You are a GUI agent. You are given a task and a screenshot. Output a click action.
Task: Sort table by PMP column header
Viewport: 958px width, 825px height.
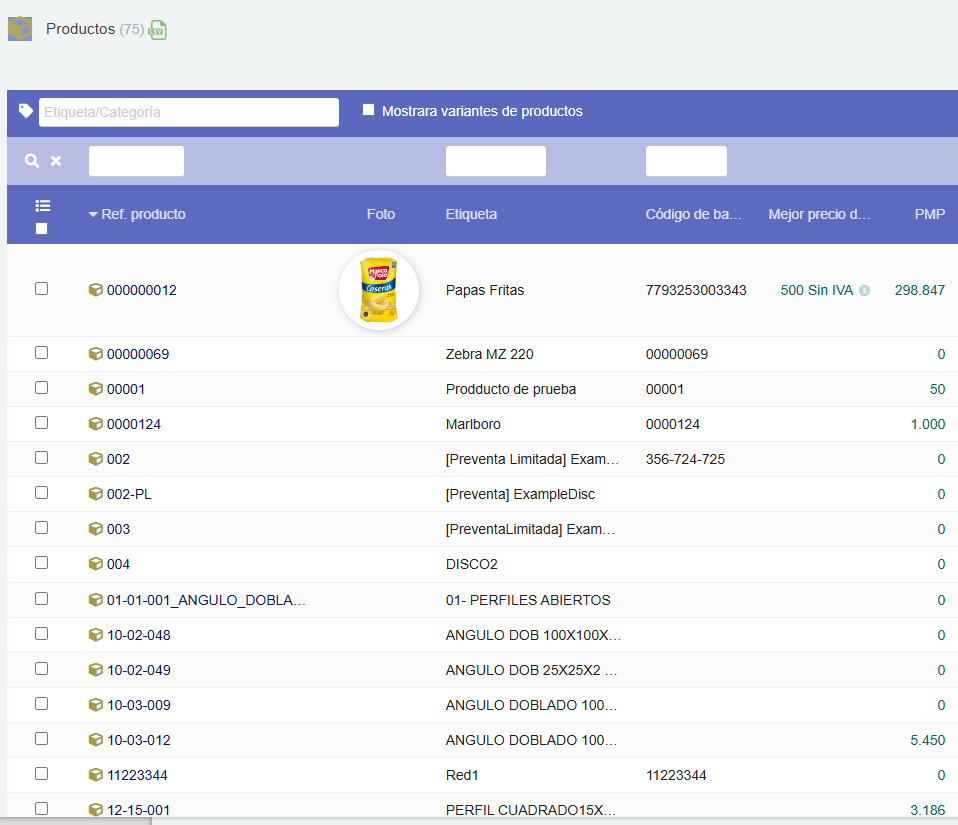[929, 214]
